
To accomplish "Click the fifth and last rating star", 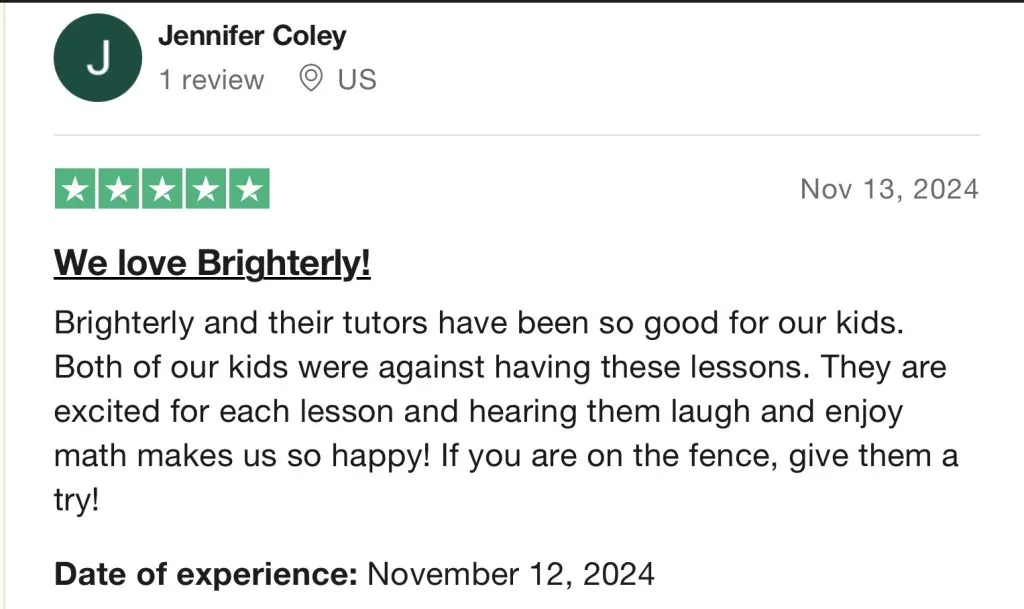I will click(x=249, y=189).
